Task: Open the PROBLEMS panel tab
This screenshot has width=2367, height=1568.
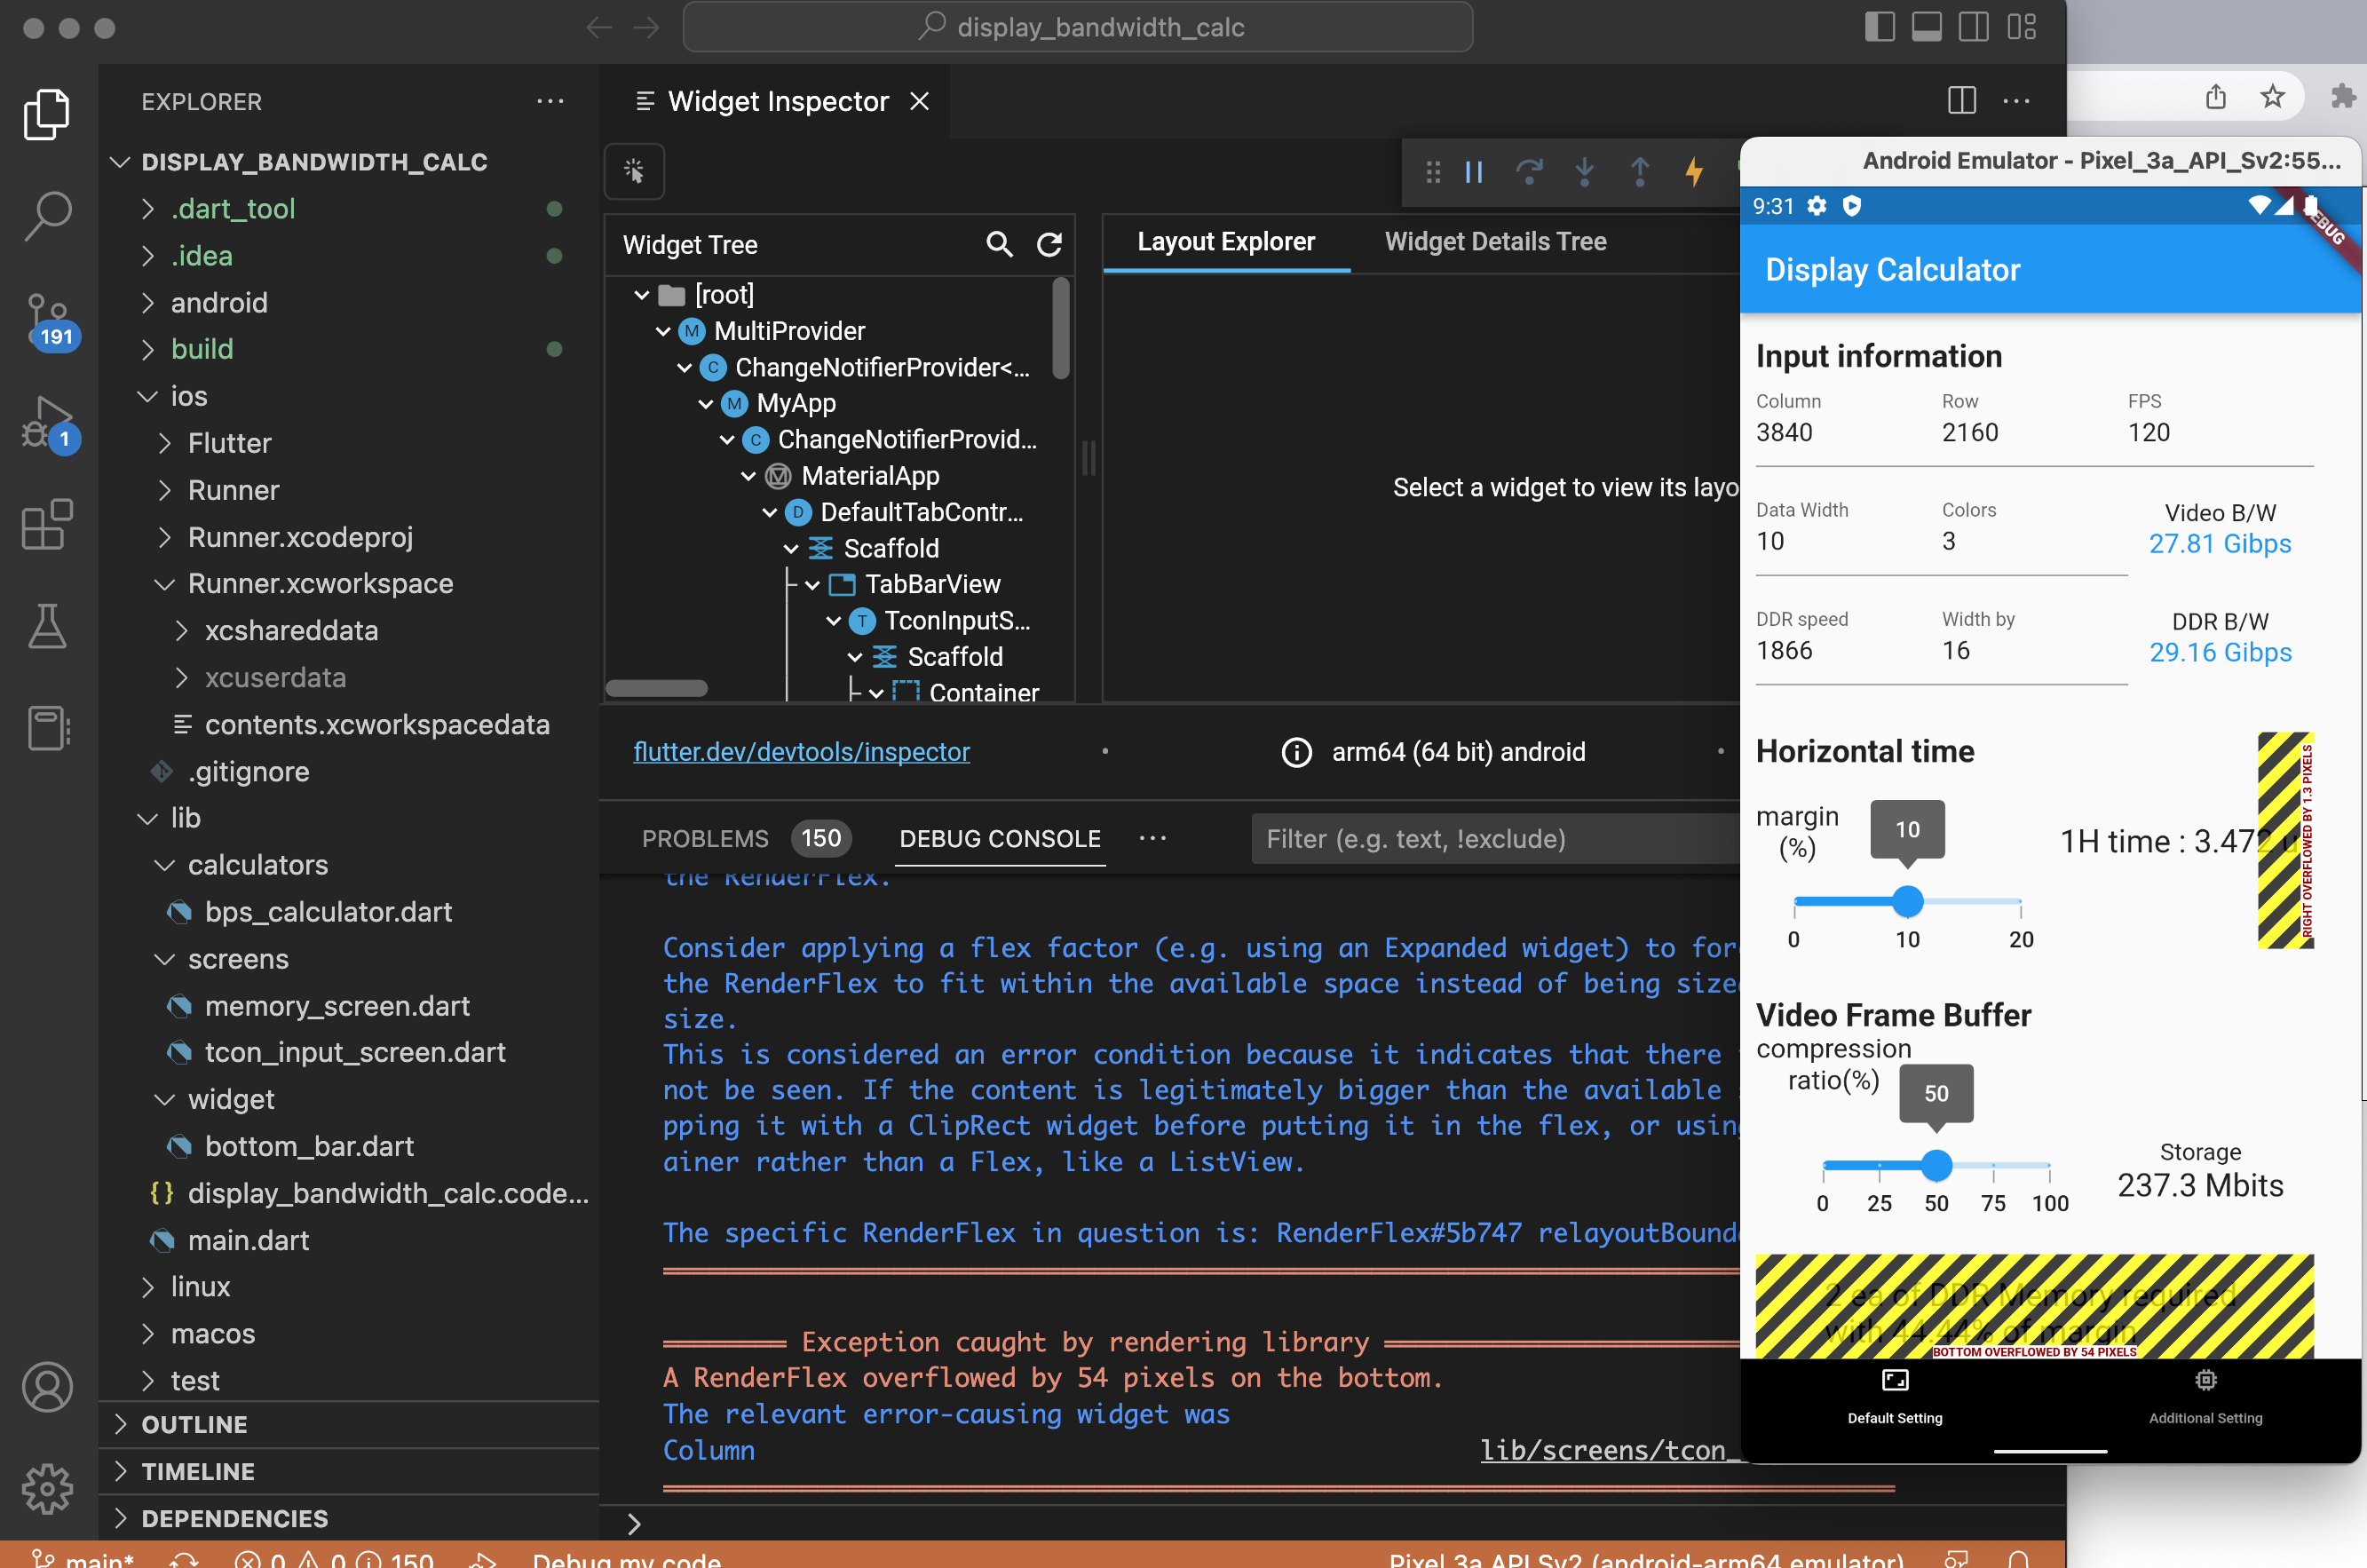Action: [x=705, y=838]
